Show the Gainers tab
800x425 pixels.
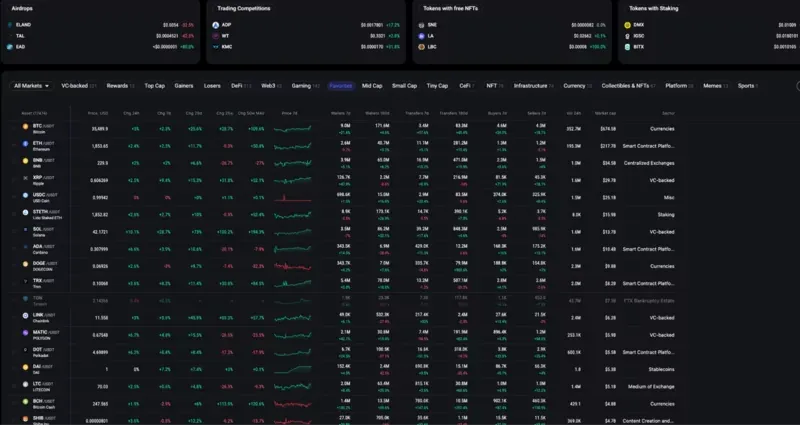pos(184,86)
